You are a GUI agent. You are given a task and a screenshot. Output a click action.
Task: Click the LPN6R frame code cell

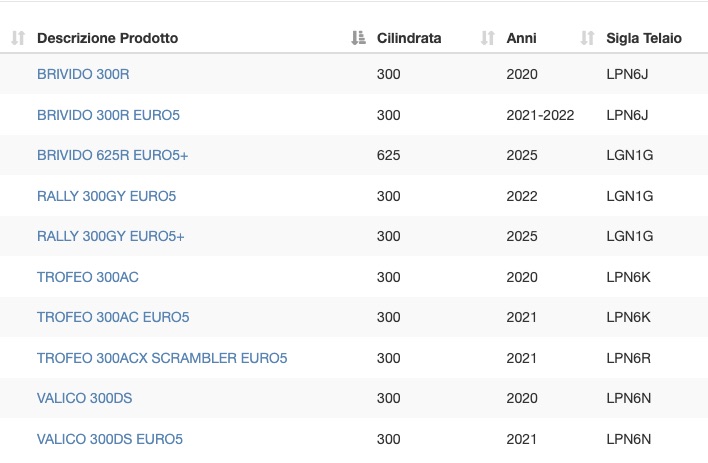tap(629, 358)
